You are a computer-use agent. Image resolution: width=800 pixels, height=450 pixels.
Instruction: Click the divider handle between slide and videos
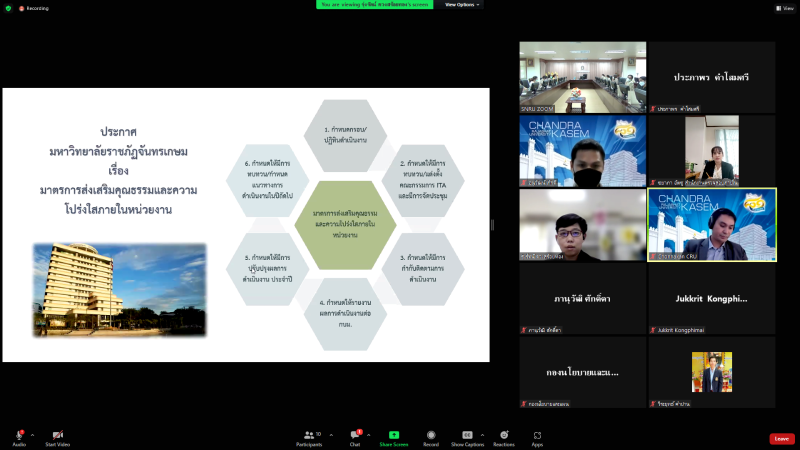point(492,225)
